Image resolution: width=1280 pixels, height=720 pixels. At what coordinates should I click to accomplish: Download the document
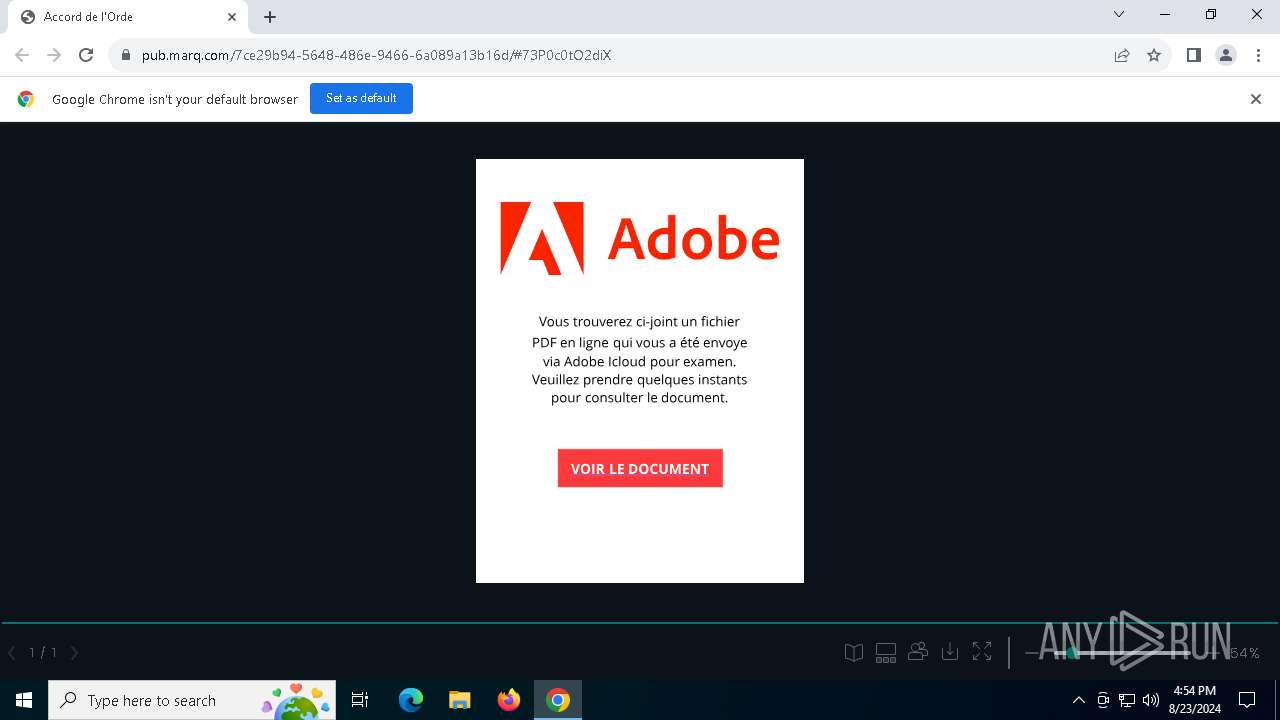pyautogui.click(x=950, y=652)
